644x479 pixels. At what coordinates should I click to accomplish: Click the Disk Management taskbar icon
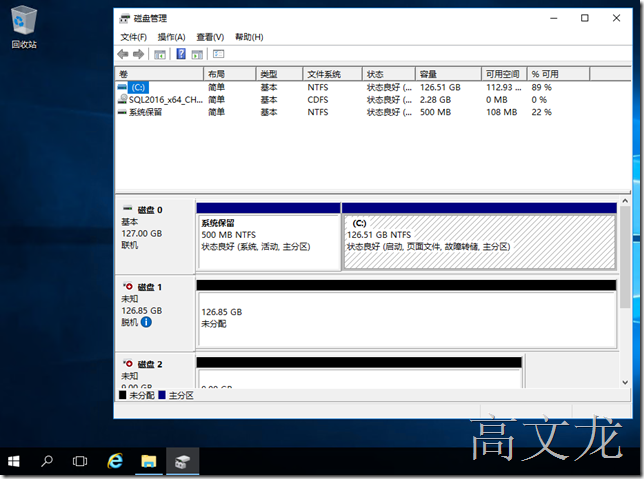182,461
